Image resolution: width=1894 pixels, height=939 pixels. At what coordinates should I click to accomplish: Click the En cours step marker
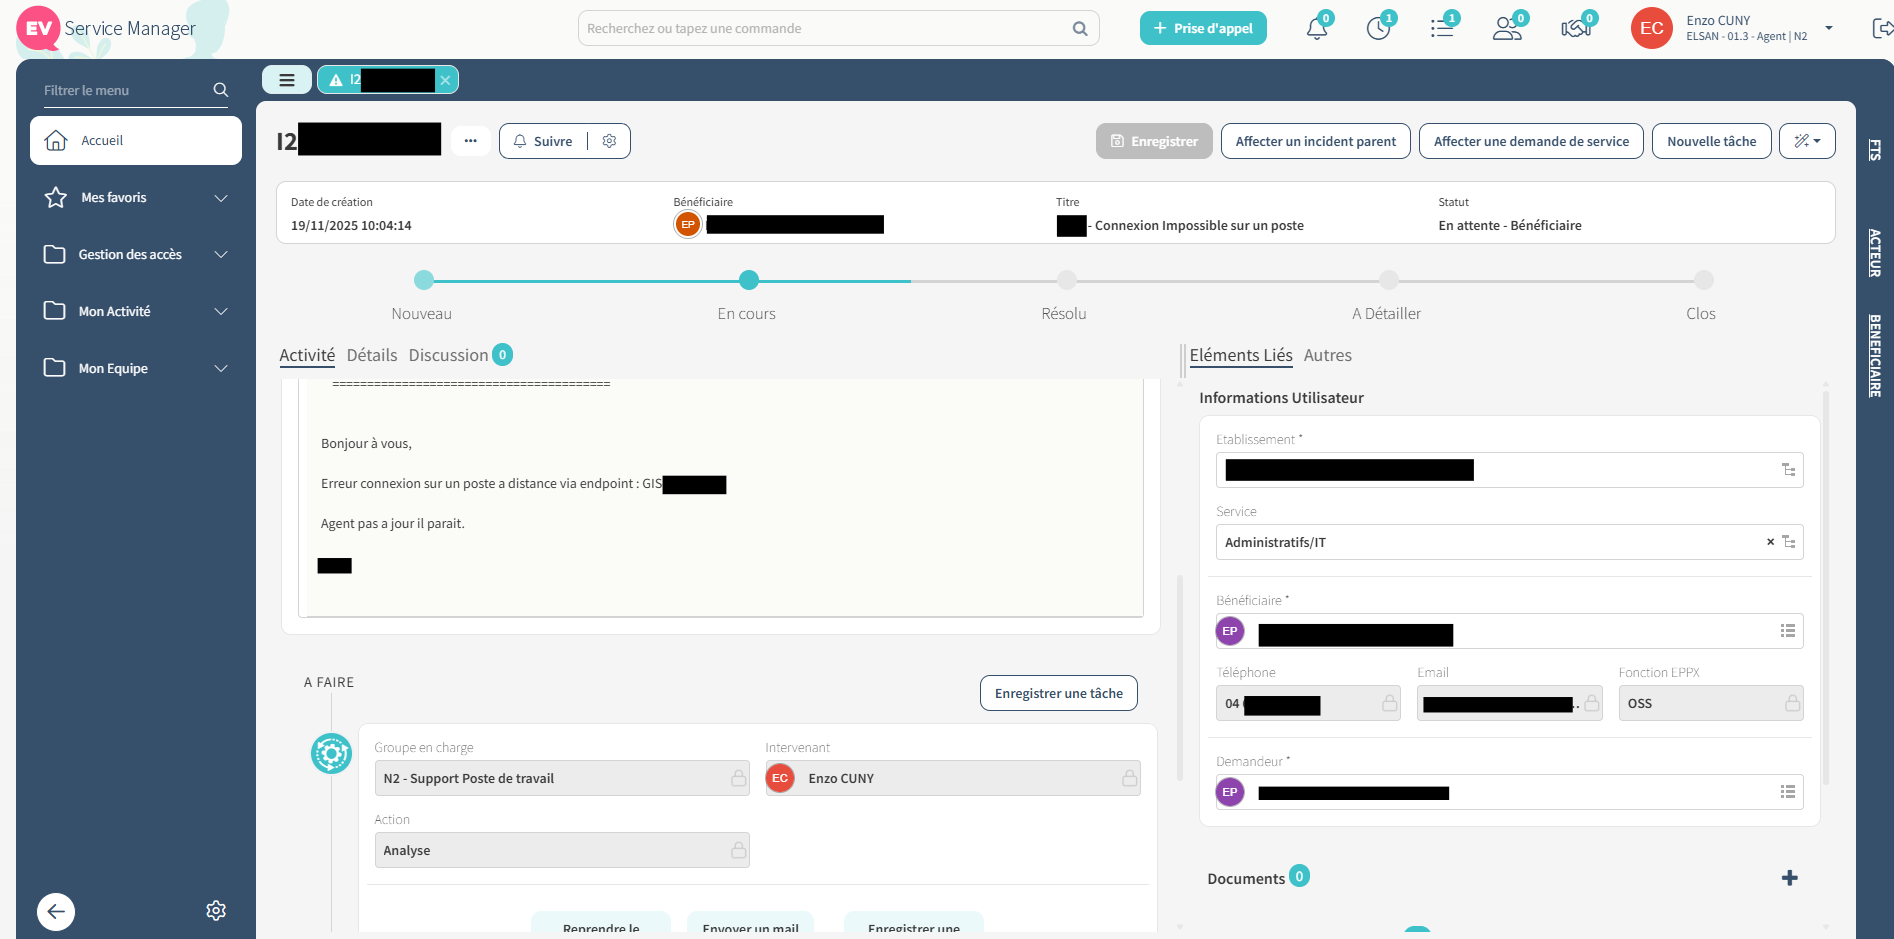[748, 280]
